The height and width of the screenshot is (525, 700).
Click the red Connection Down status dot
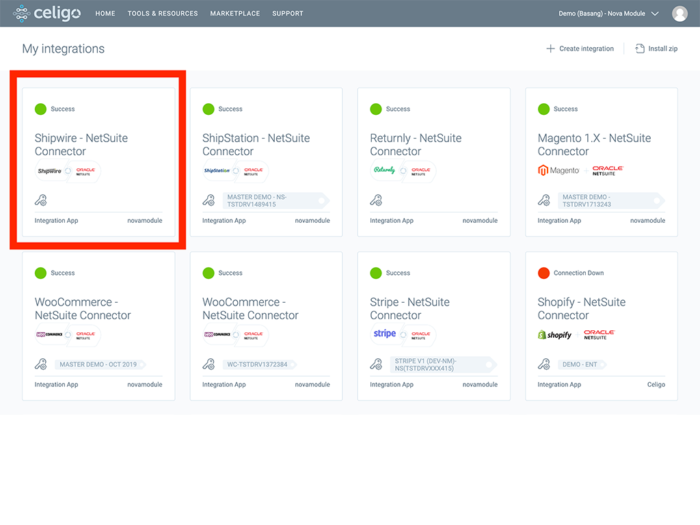544,273
